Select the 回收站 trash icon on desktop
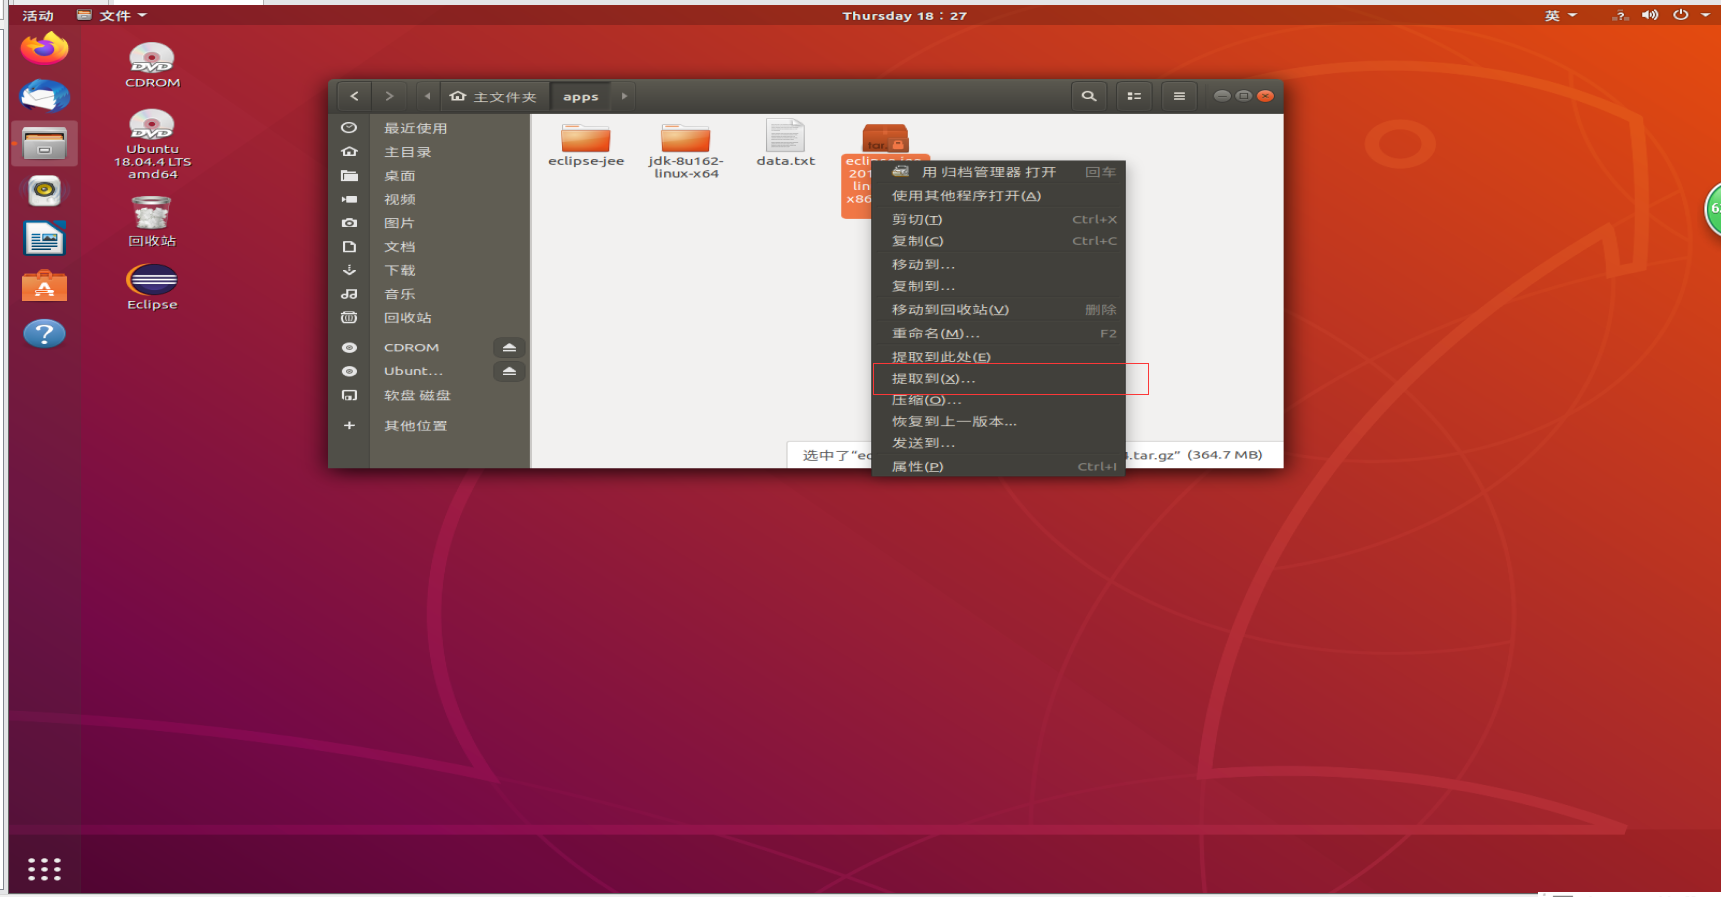Image resolution: width=1721 pixels, height=897 pixels. 152,221
